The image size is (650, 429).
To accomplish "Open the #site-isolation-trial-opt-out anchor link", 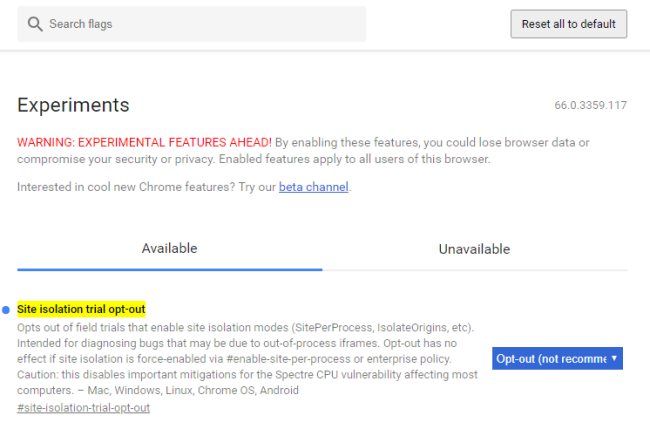I will (83, 407).
